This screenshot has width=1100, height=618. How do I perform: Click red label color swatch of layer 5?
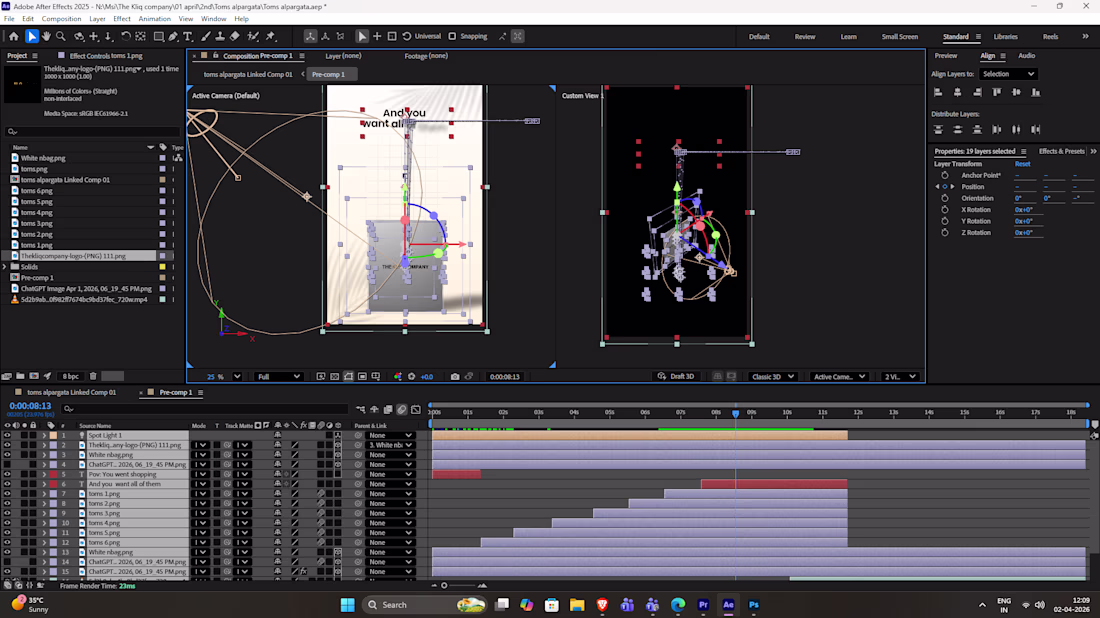click(53, 474)
